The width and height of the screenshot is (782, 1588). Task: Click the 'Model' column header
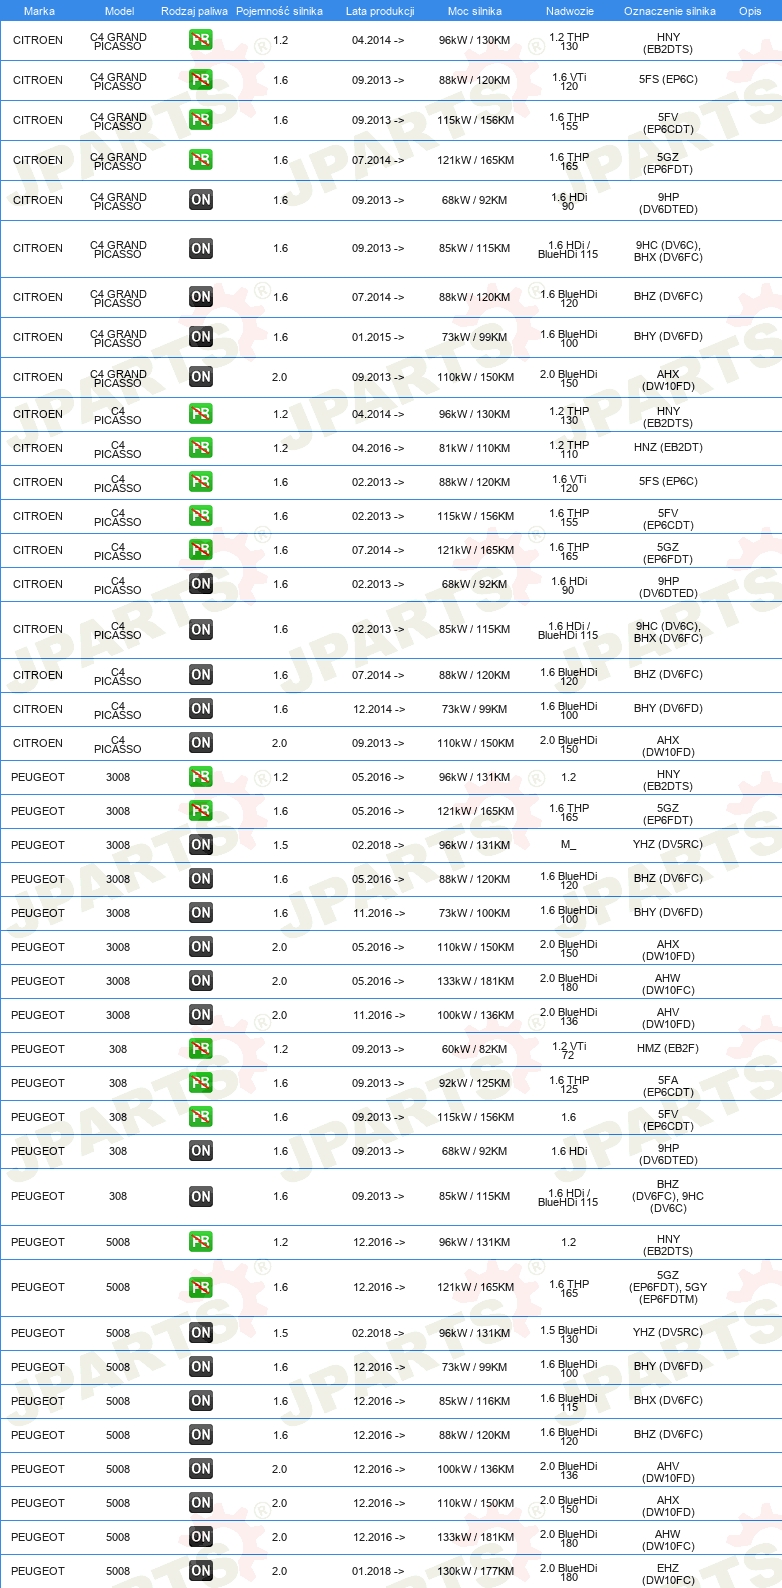click(x=119, y=11)
